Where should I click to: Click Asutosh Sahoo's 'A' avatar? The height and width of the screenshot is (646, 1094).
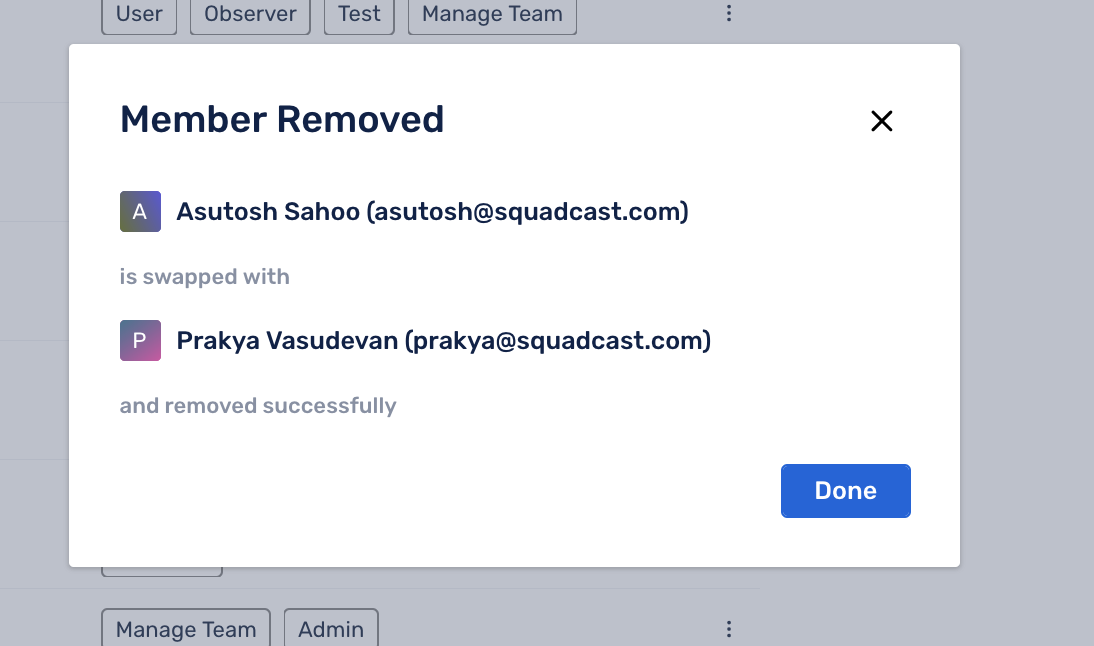coord(140,212)
